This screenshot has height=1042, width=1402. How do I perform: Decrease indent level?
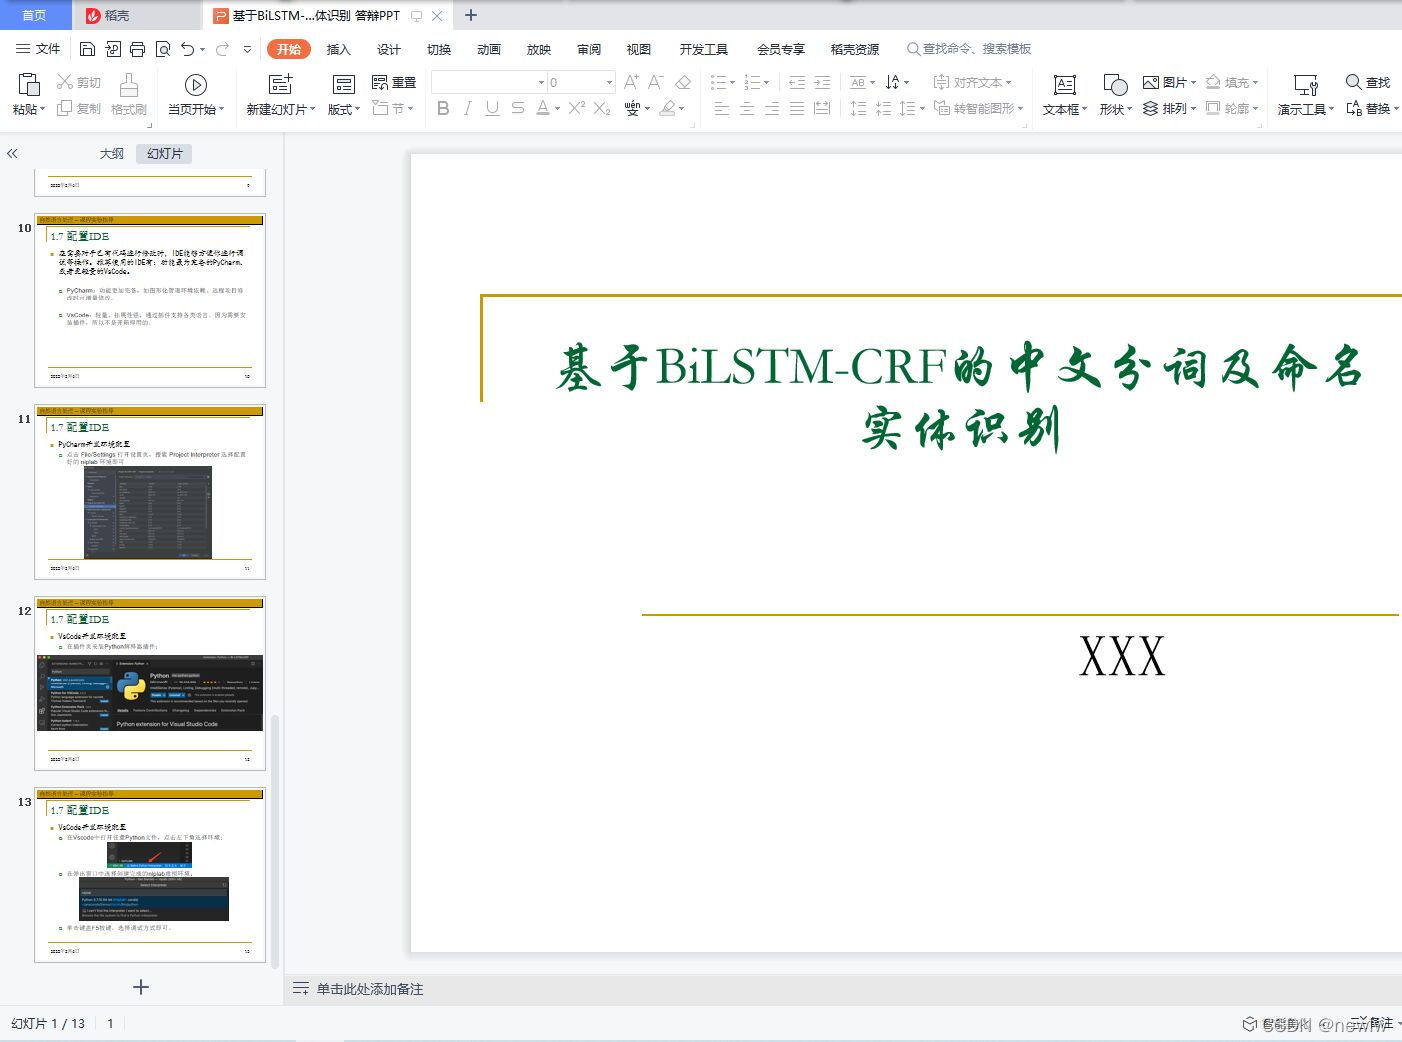click(797, 82)
